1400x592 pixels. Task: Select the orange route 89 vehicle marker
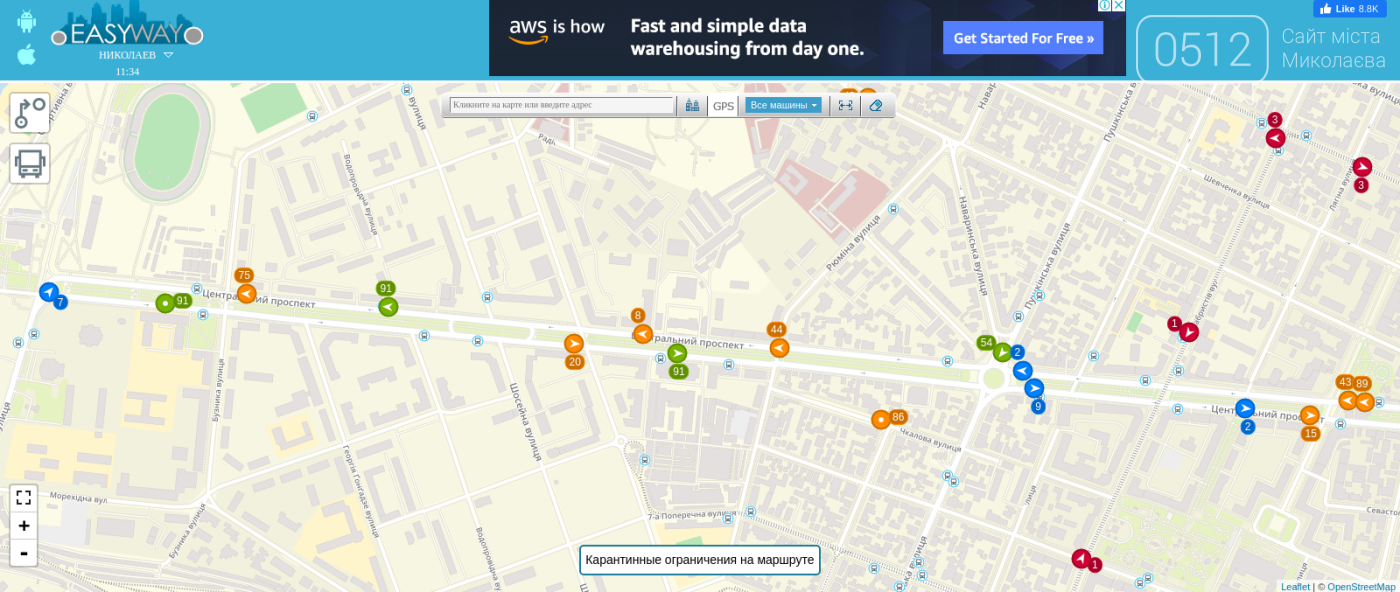point(1364,401)
